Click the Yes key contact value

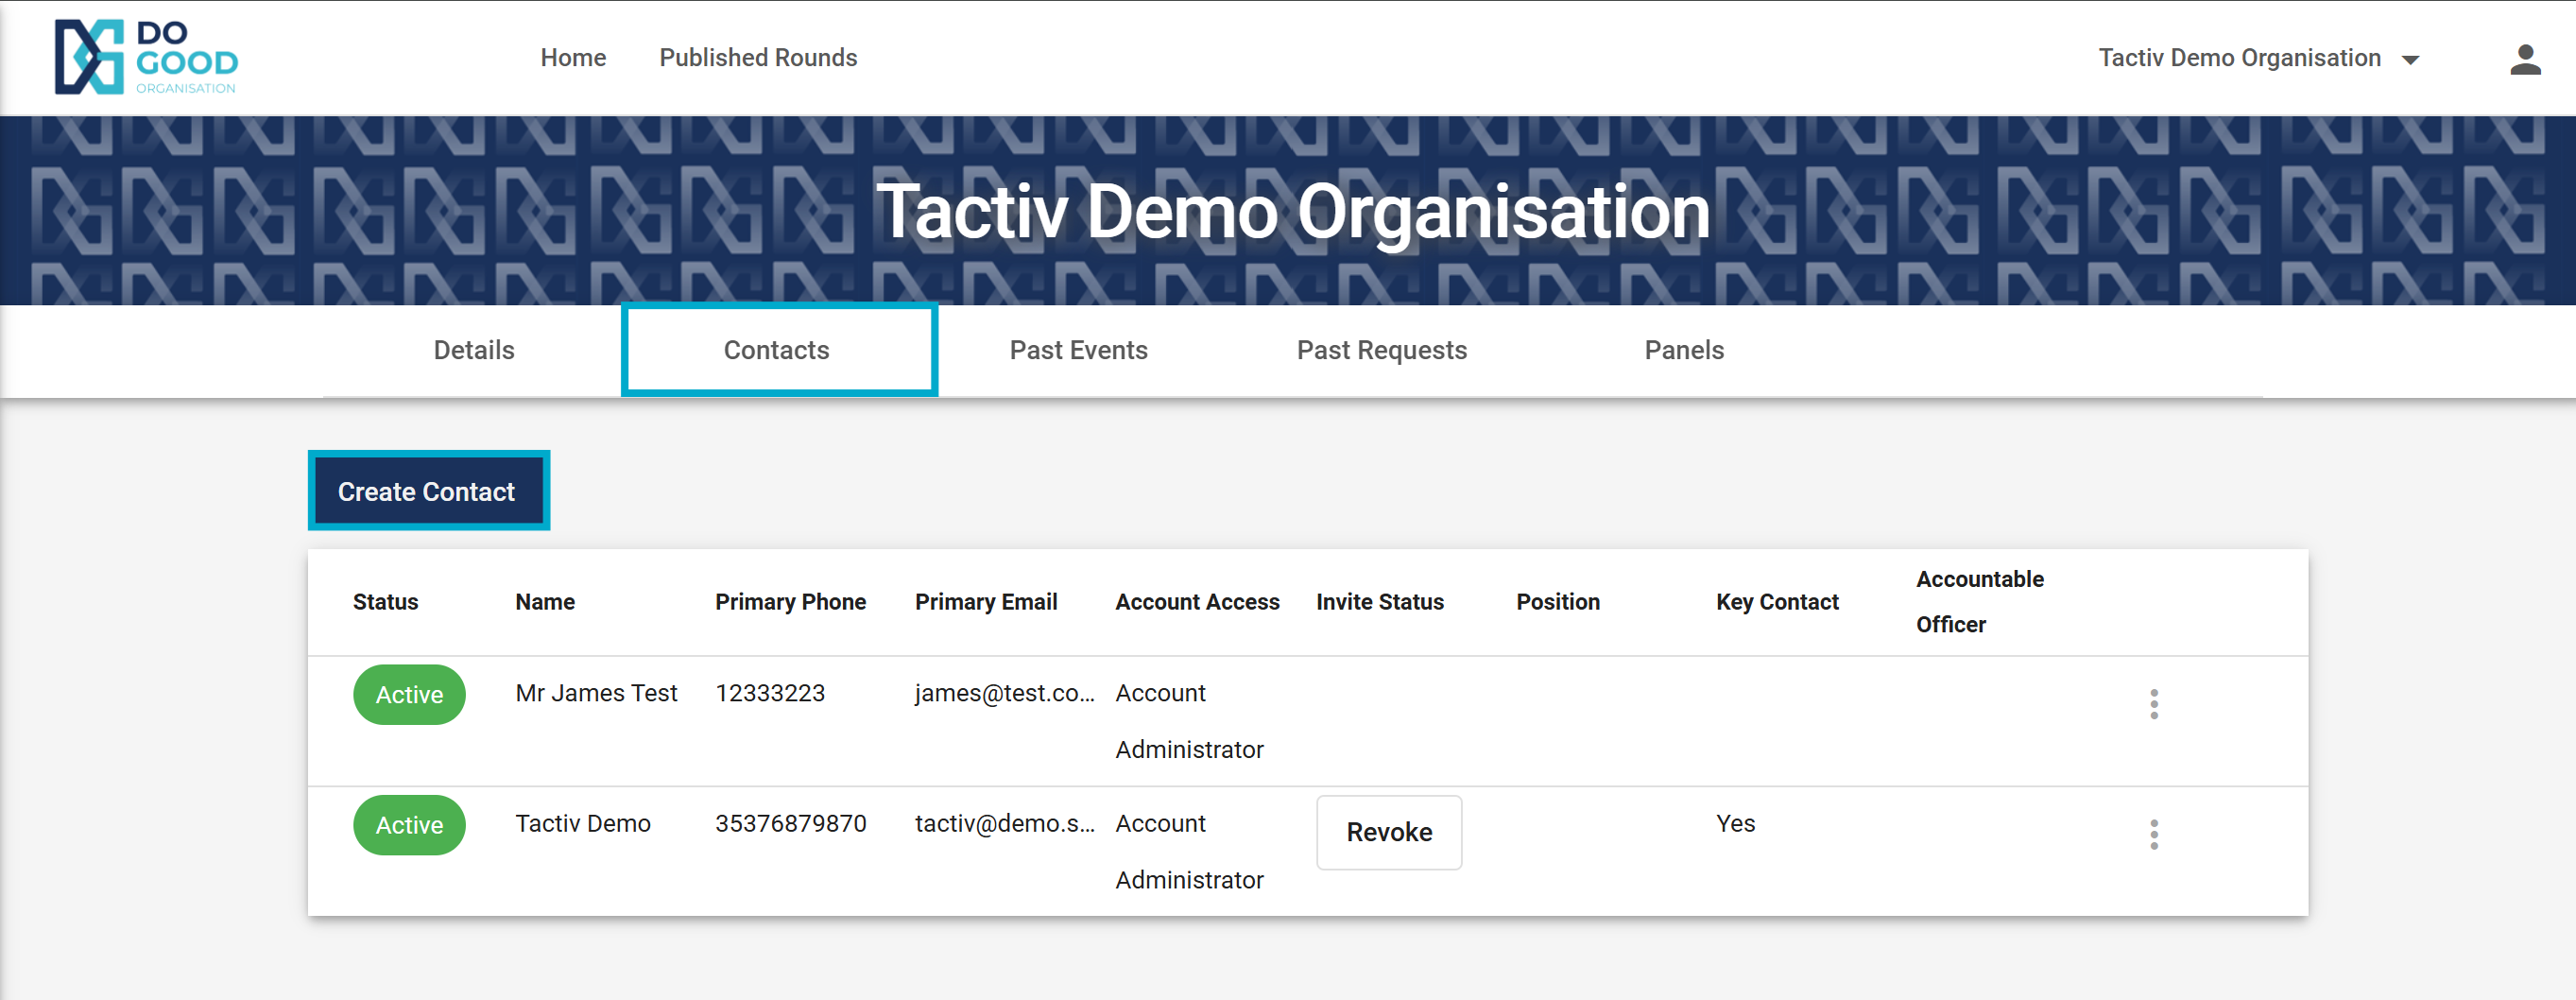(x=1735, y=823)
